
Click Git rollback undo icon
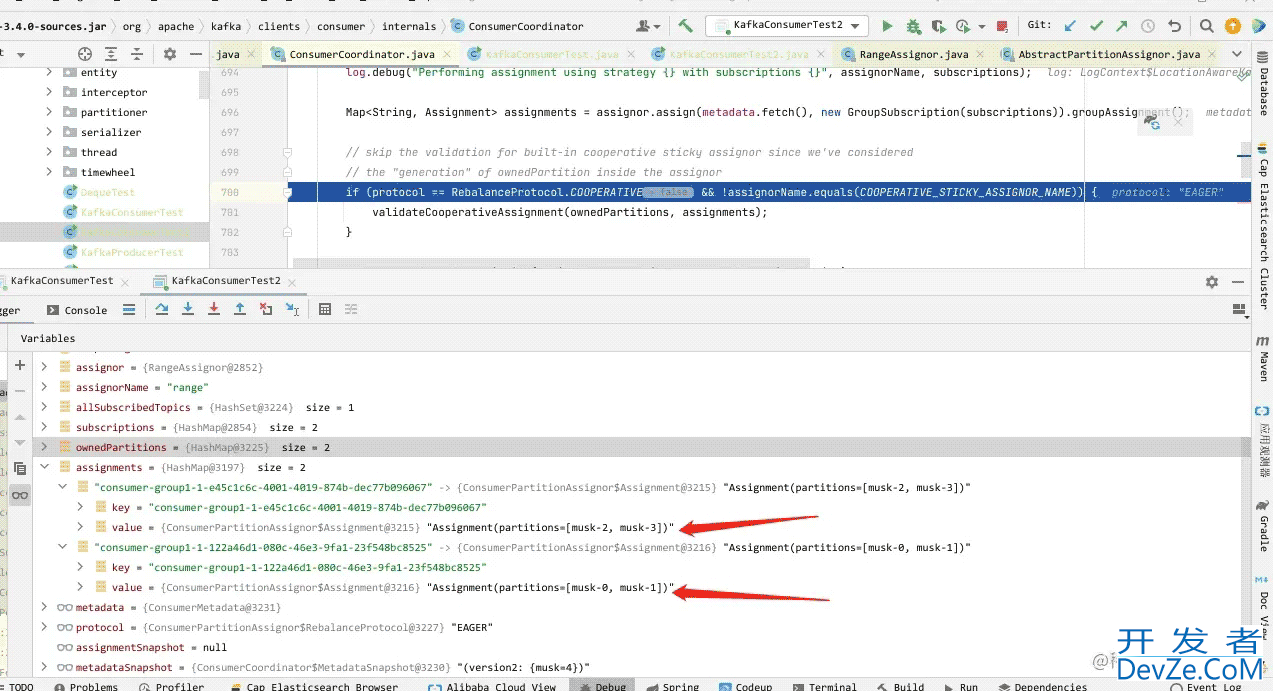(1174, 26)
